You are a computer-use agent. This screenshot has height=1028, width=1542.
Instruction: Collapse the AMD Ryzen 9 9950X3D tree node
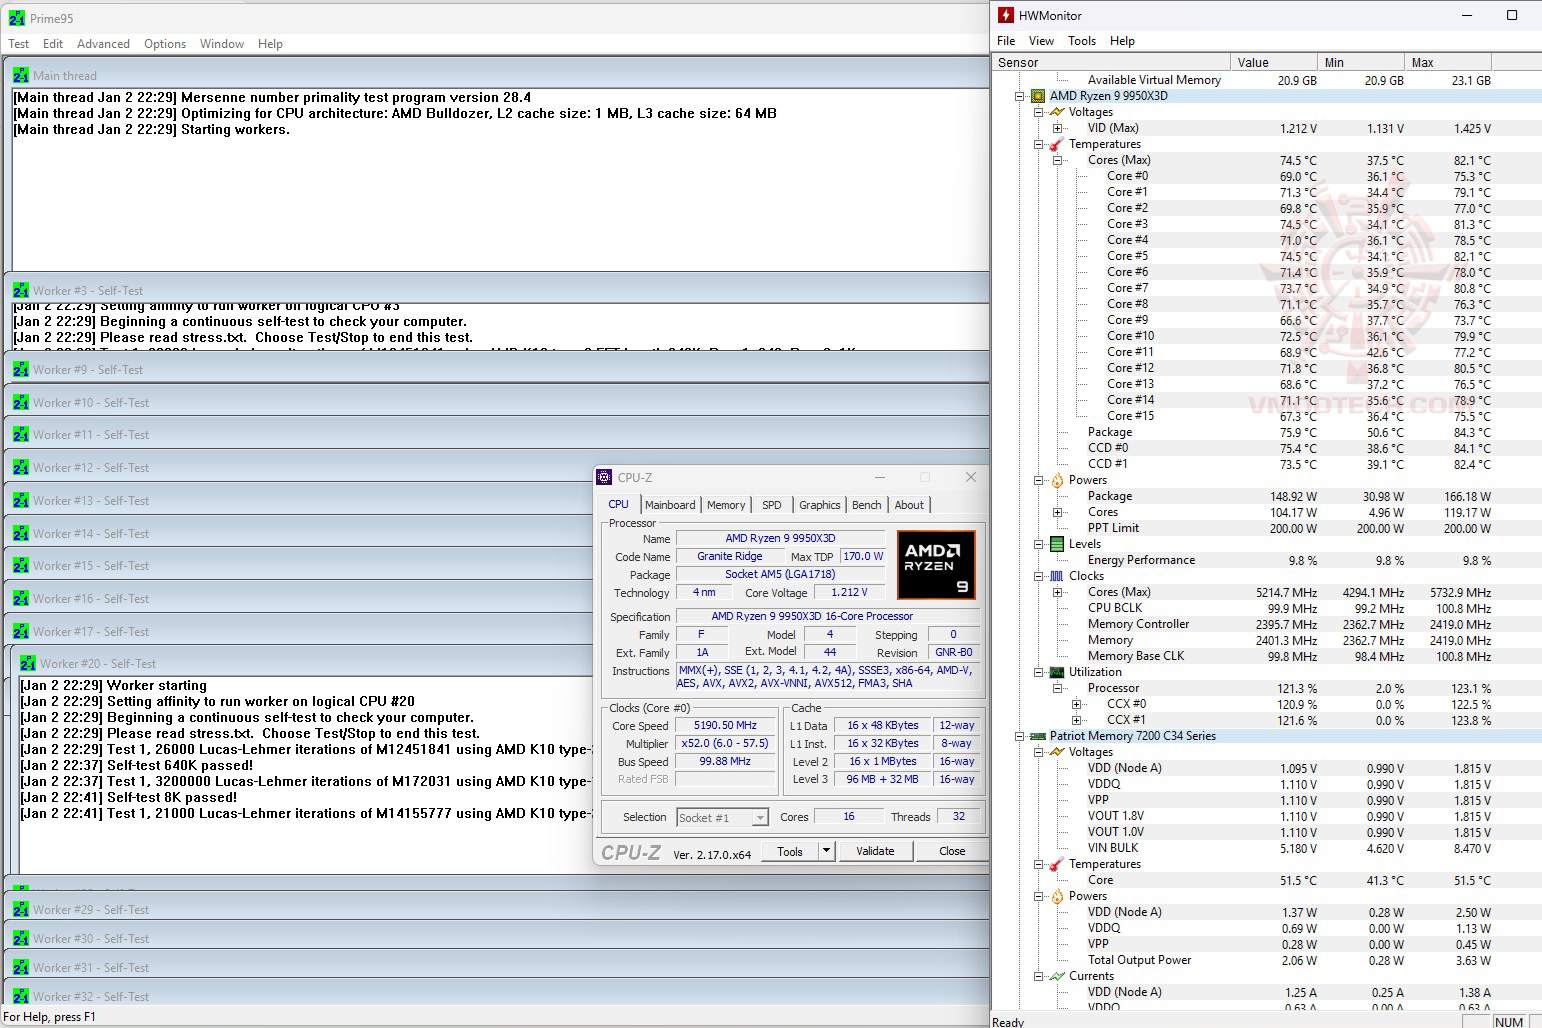pyautogui.click(x=1019, y=96)
